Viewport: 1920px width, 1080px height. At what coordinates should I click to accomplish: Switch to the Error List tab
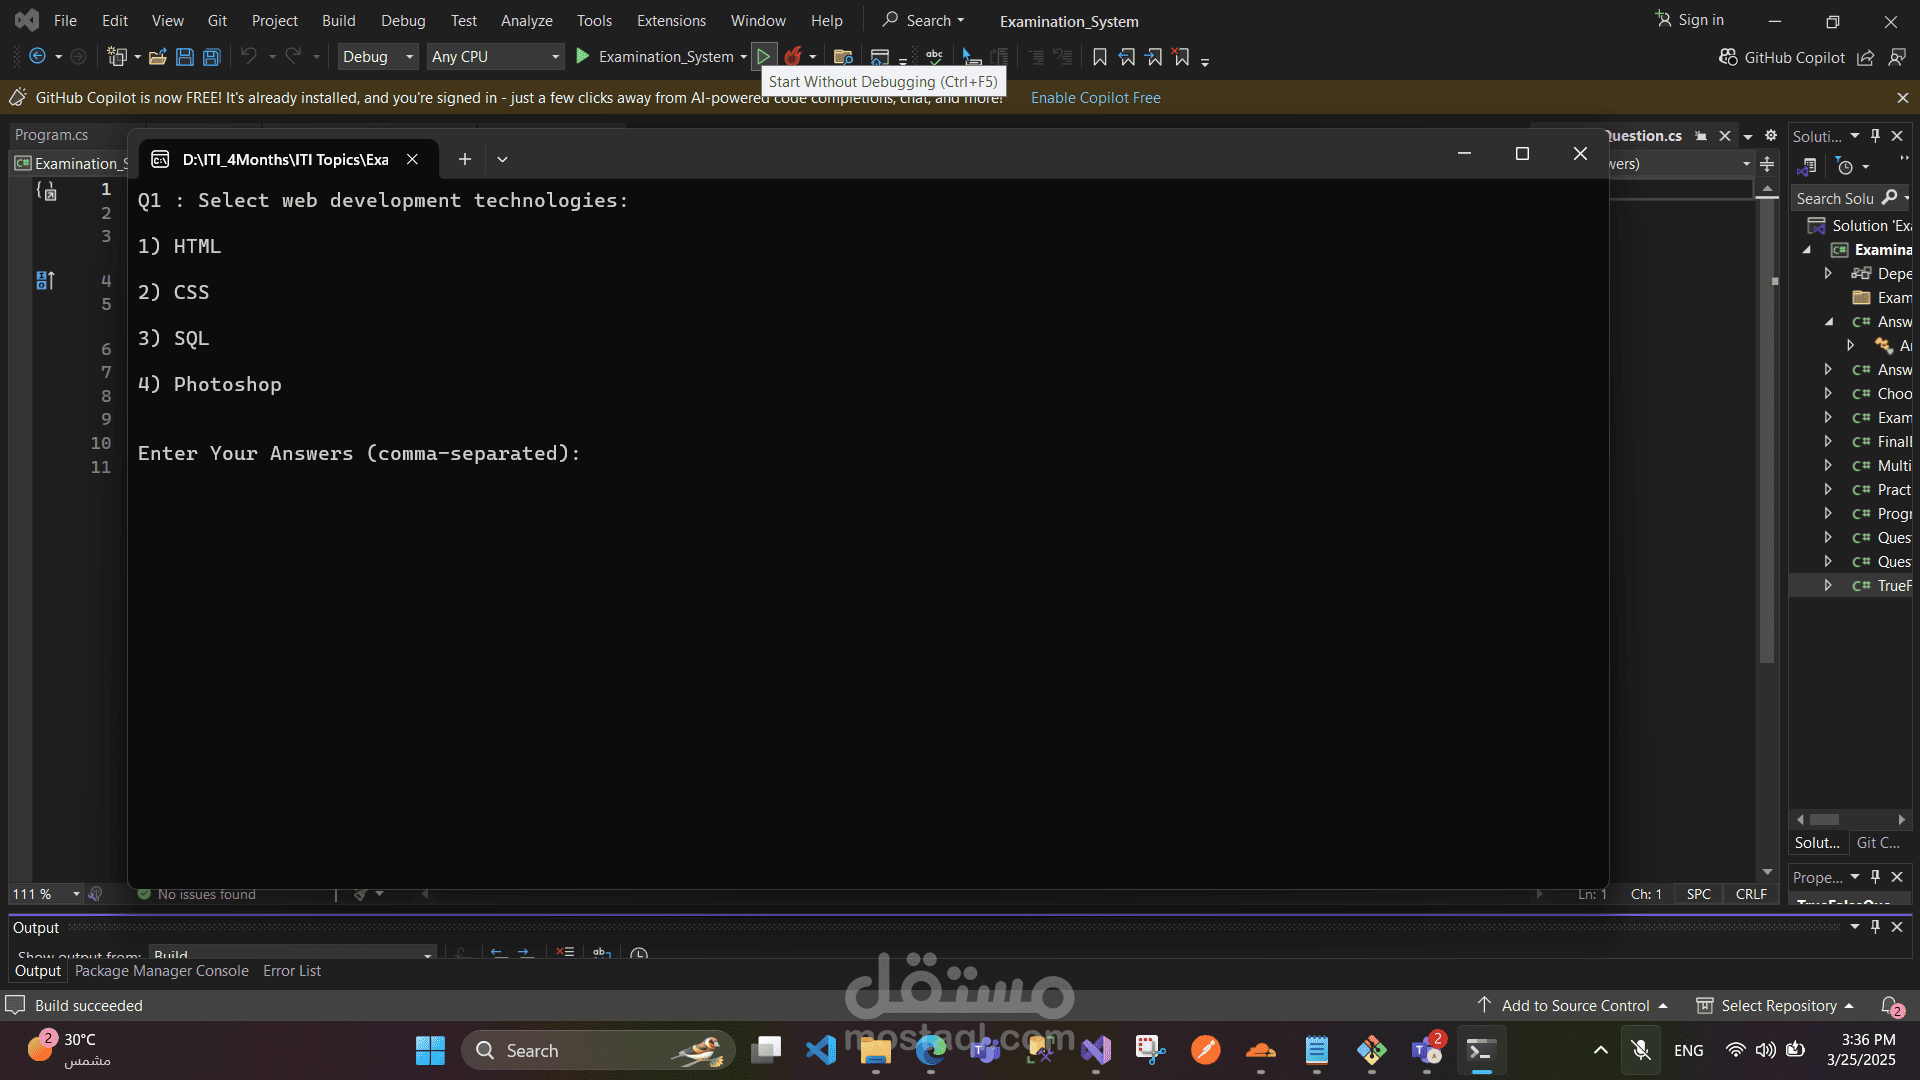(x=292, y=971)
